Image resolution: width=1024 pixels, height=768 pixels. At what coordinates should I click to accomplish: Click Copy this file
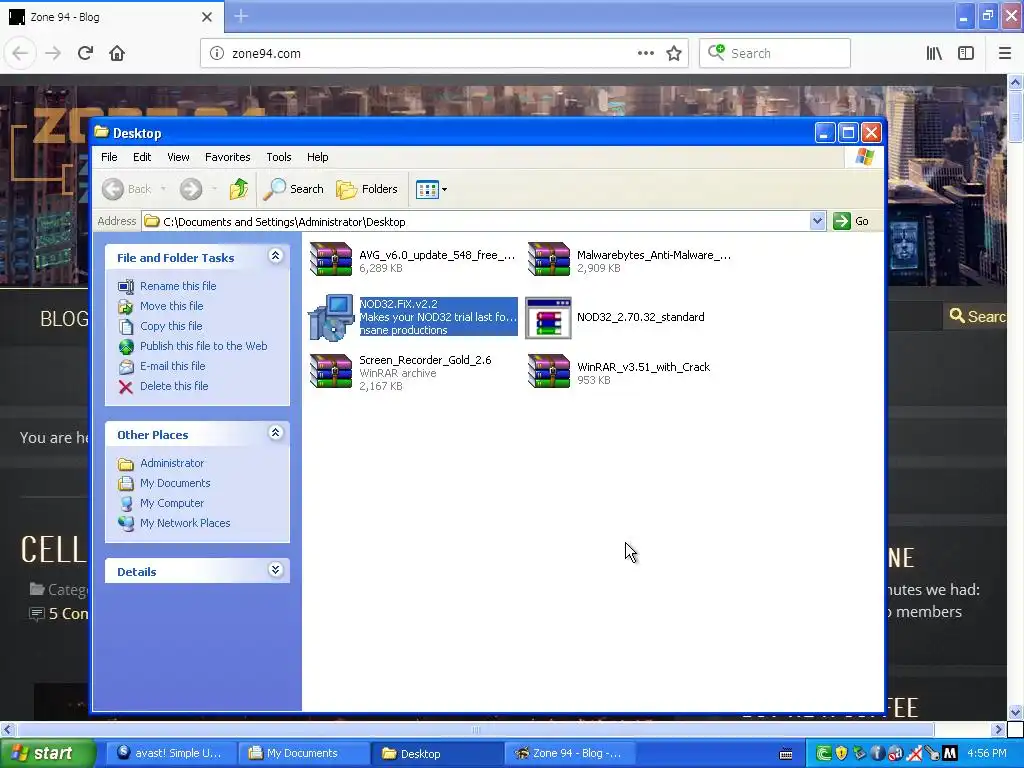point(171,326)
